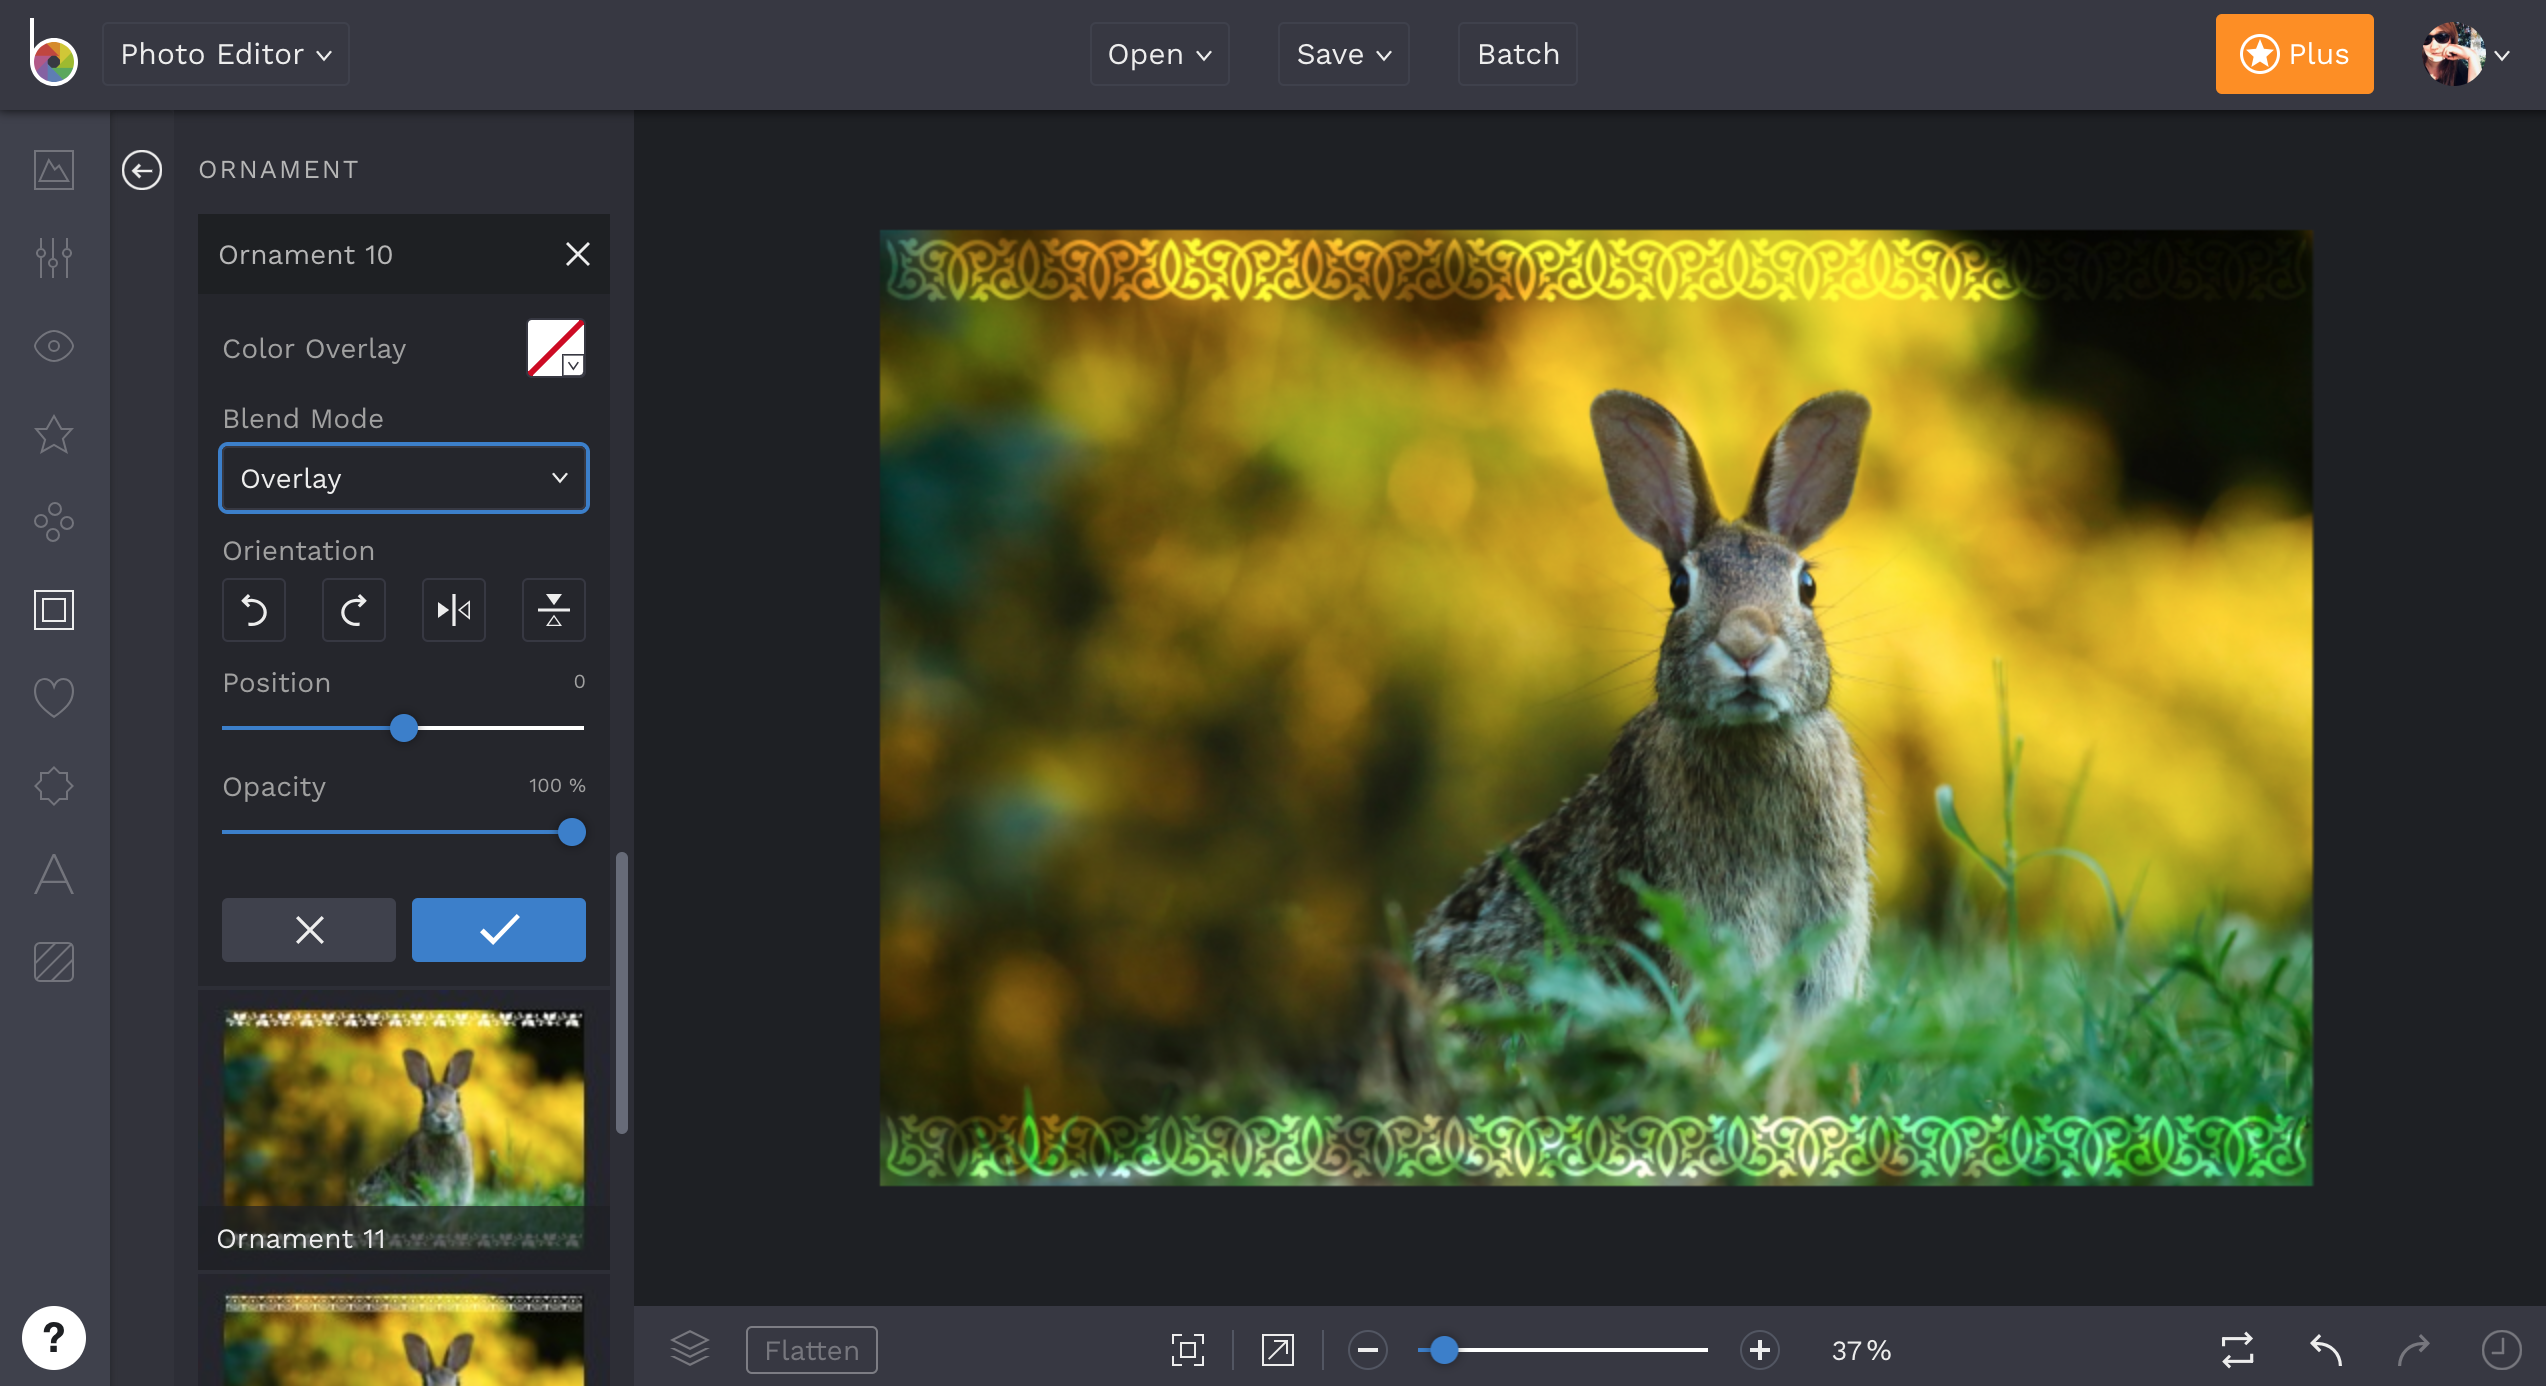
Task: Zoom in with the plus button
Action: point(1760,1350)
